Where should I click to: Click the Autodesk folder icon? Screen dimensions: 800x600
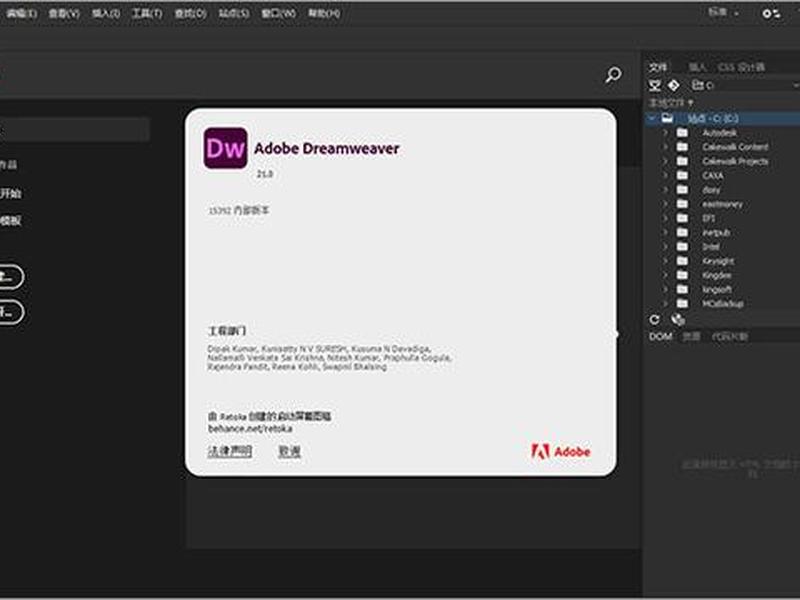tap(682, 133)
